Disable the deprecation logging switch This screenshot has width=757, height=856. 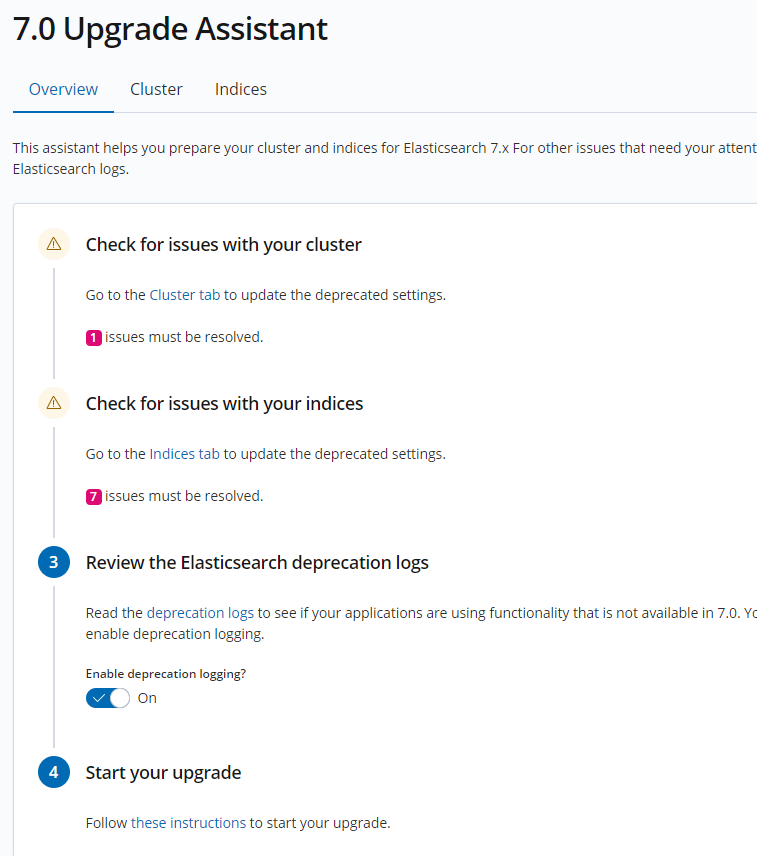pos(108,698)
